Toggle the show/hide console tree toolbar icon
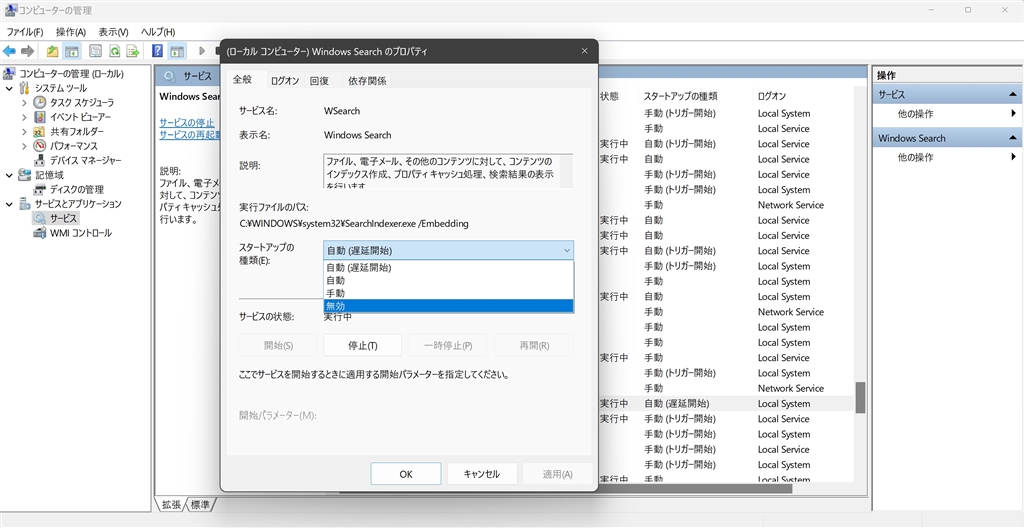 pos(72,51)
